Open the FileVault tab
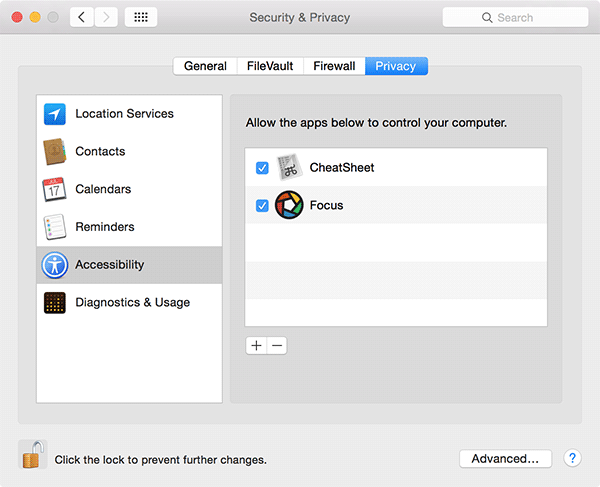 pos(270,66)
